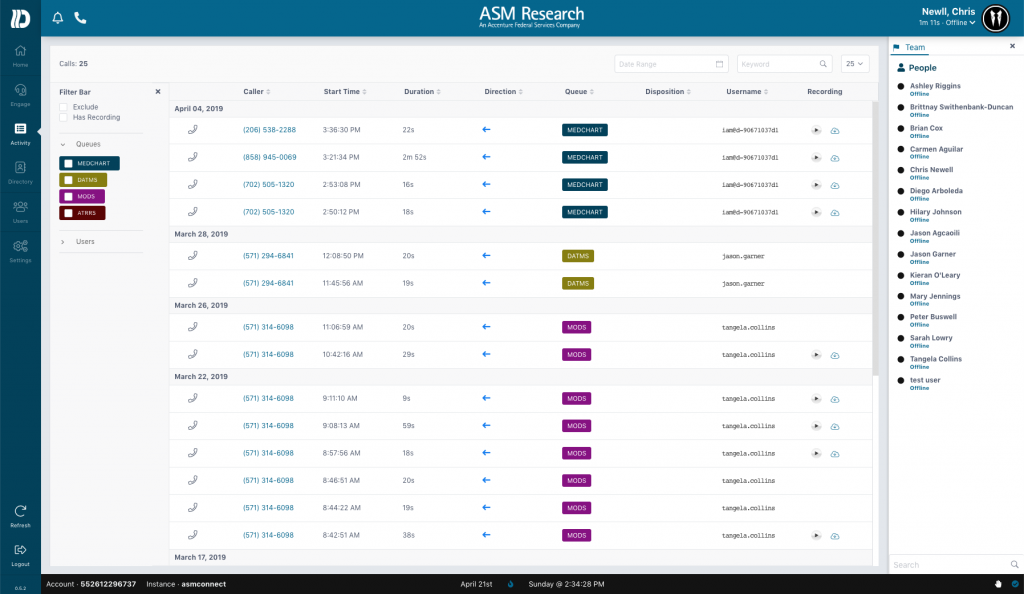
Task: Select Ashley Riggins in People list
Action: (935, 86)
